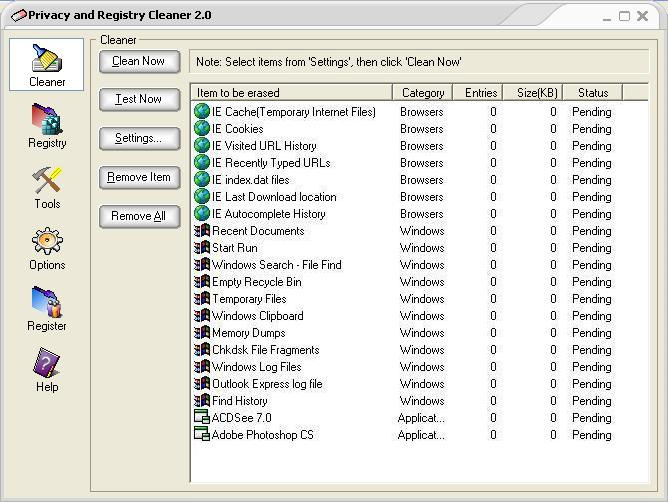The width and height of the screenshot is (668, 502).
Task: Sort list by Status column header
Action: coord(593,92)
